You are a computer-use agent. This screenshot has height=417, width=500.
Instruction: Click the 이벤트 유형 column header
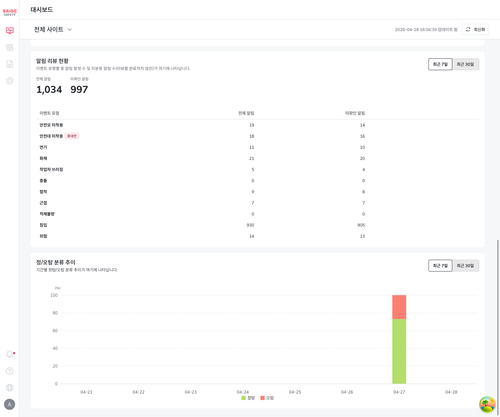pos(49,113)
